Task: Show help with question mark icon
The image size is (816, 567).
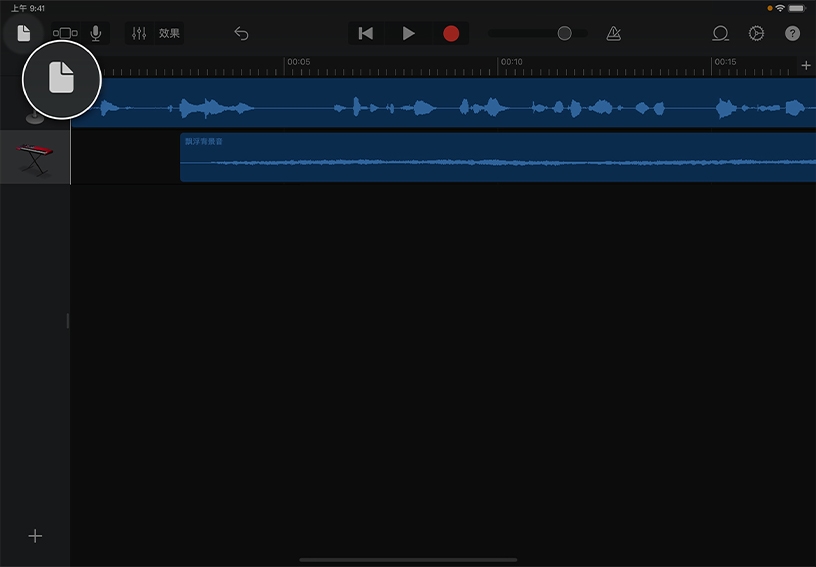Action: pos(792,33)
